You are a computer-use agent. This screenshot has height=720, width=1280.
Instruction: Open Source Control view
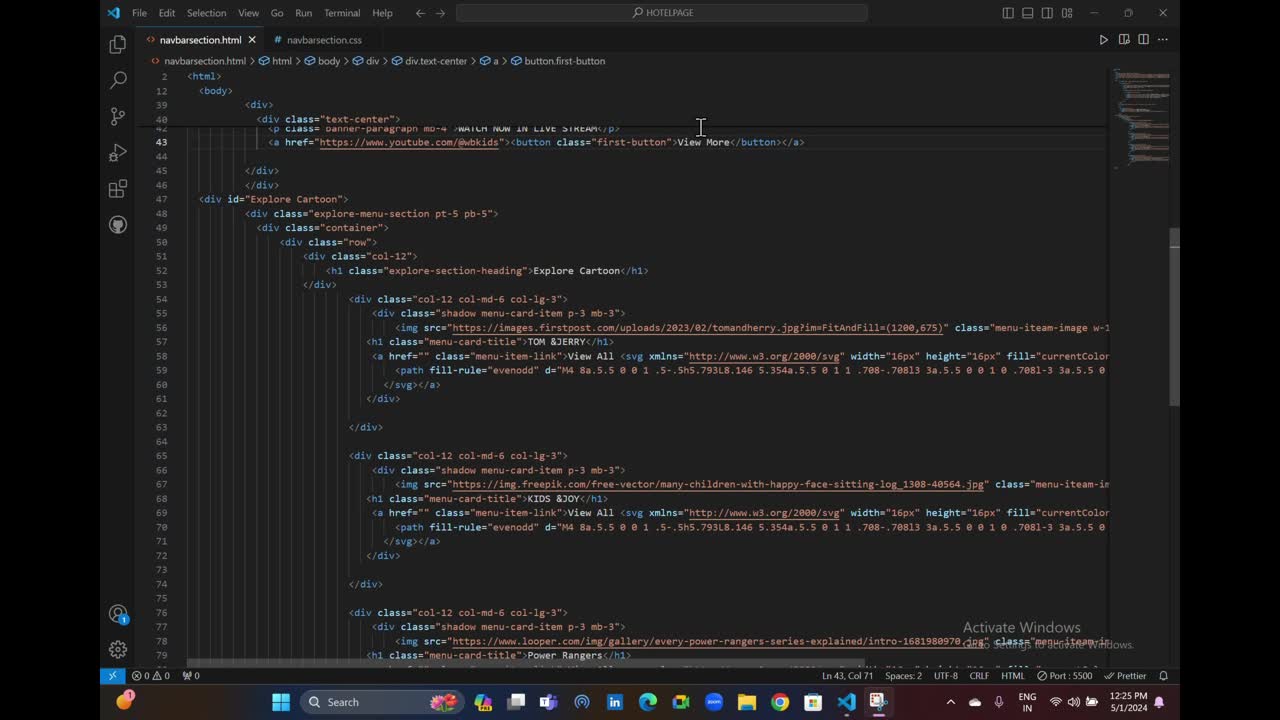[118, 117]
